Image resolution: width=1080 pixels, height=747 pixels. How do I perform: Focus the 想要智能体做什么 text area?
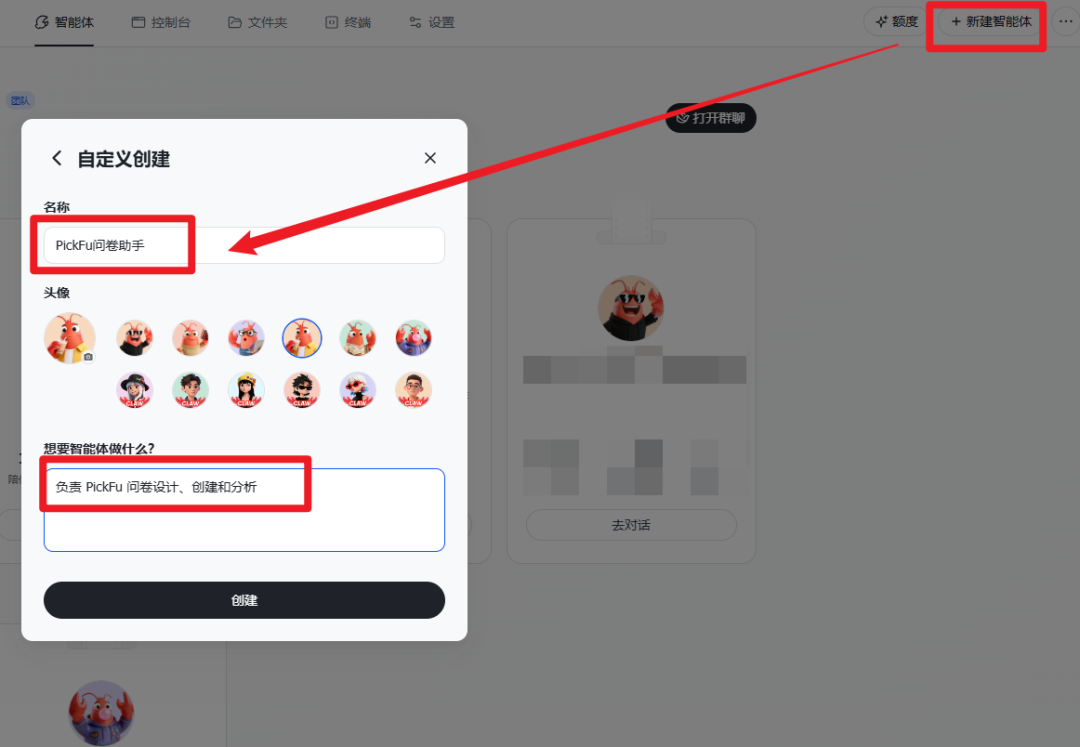tap(244, 509)
